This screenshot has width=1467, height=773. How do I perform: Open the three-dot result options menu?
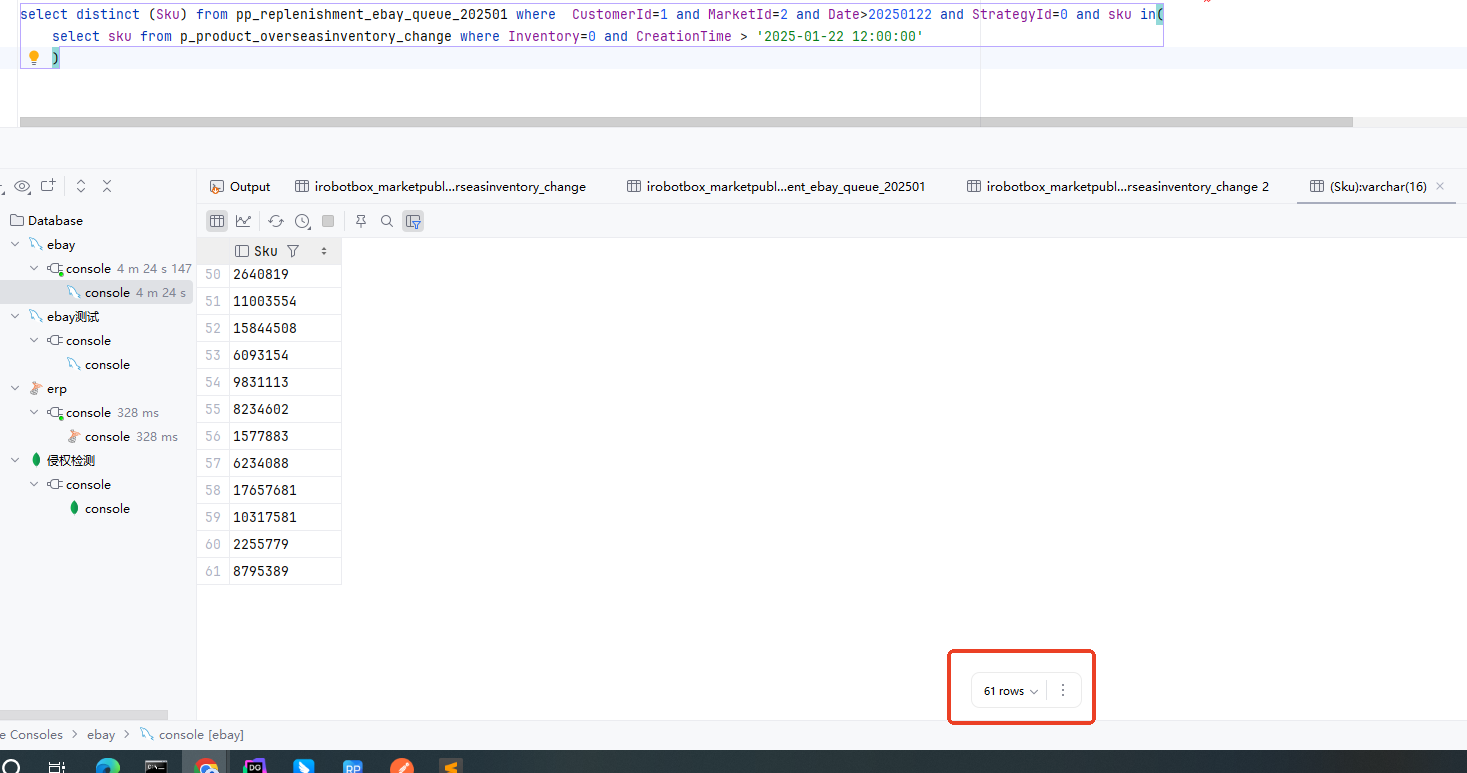(1063, 690)
